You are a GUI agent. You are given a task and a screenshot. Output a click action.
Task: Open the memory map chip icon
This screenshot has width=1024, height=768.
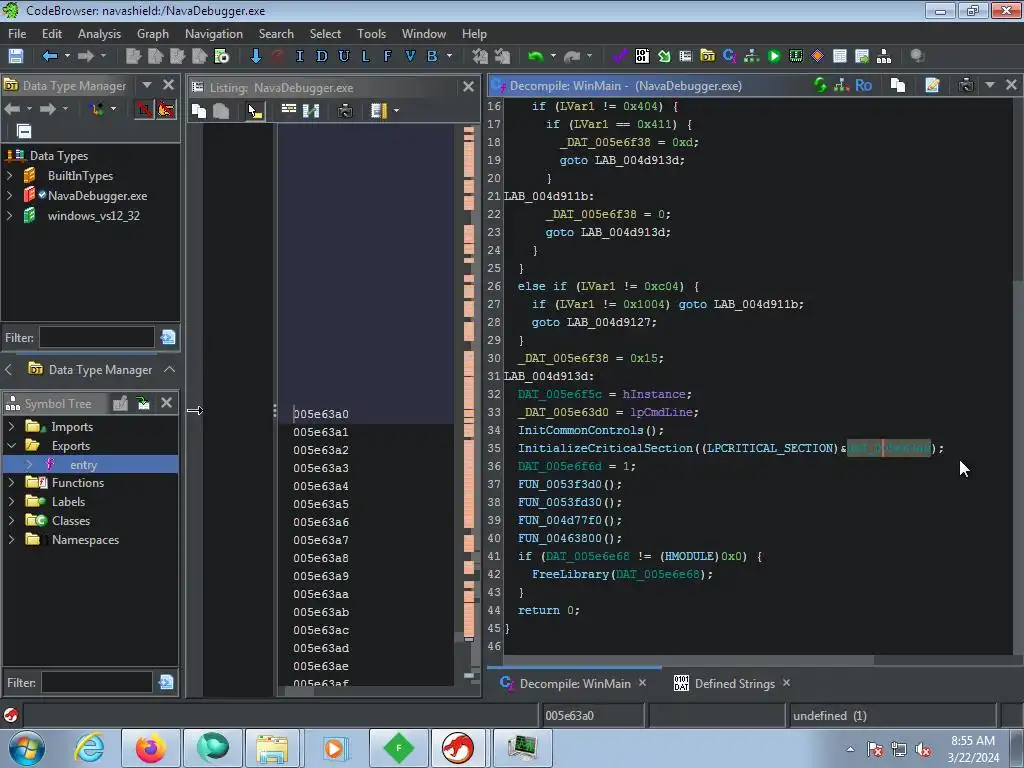click(x=795, y=56)
